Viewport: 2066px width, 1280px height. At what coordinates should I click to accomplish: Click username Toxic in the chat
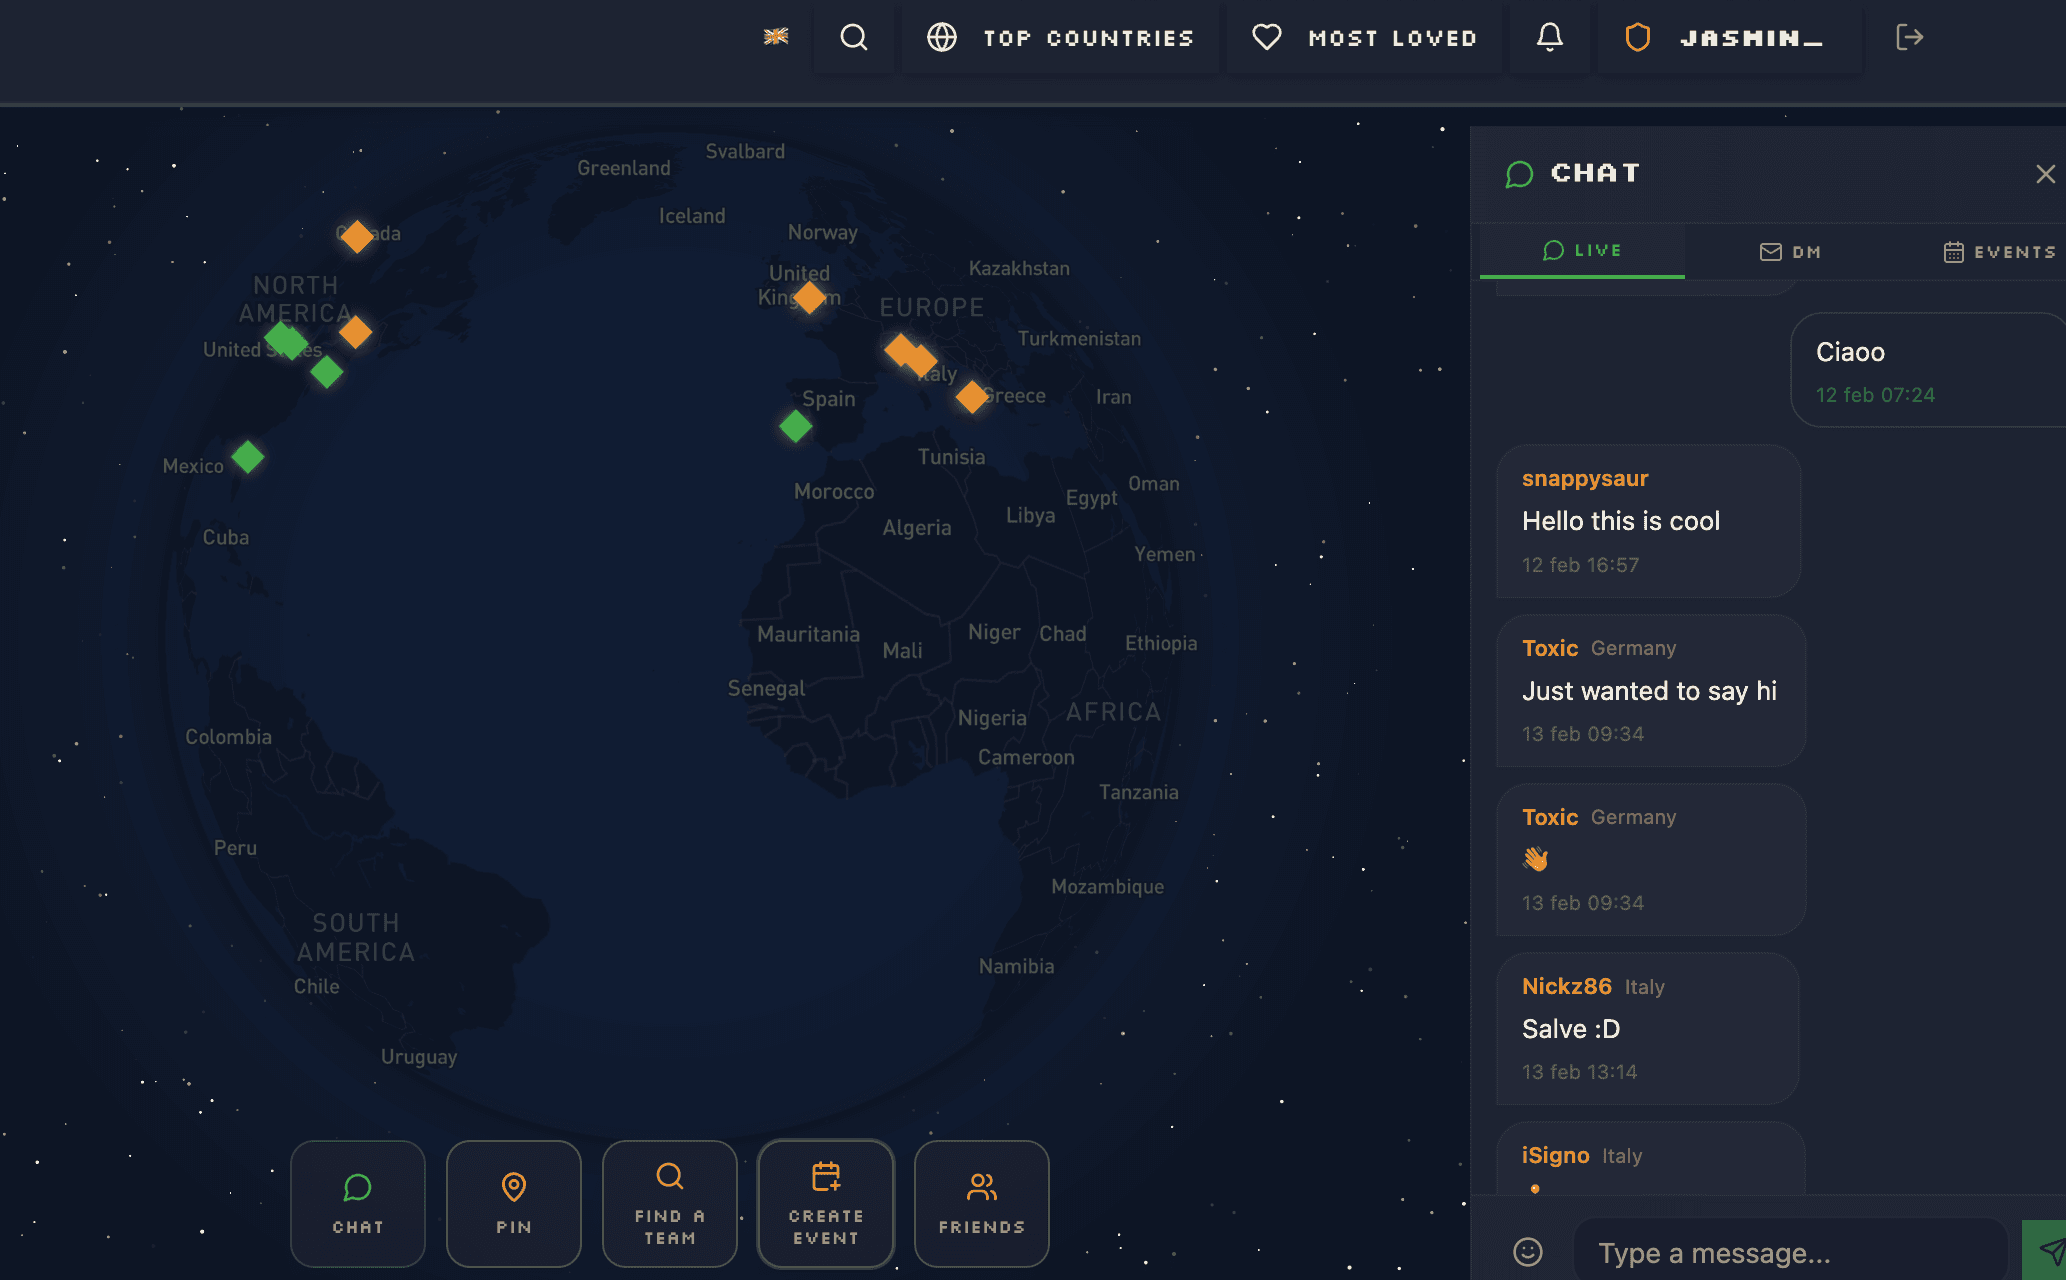coord(1549,647)
